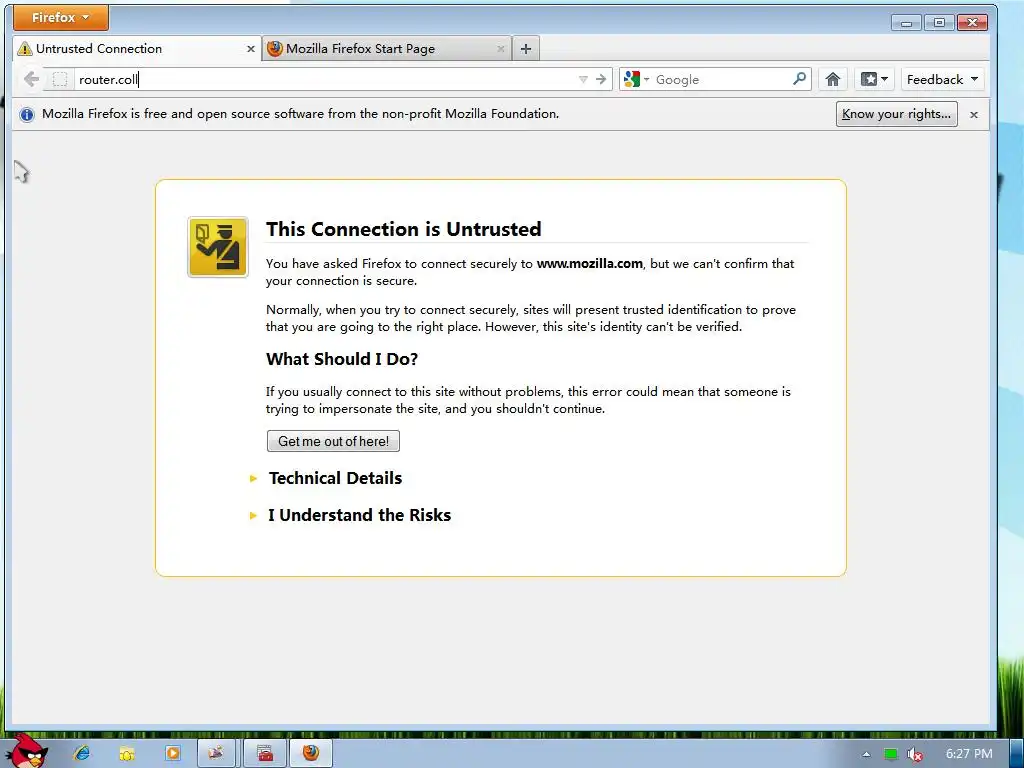Go back with the back arrow
1024x768 pixels.
[x=31, y=80]
